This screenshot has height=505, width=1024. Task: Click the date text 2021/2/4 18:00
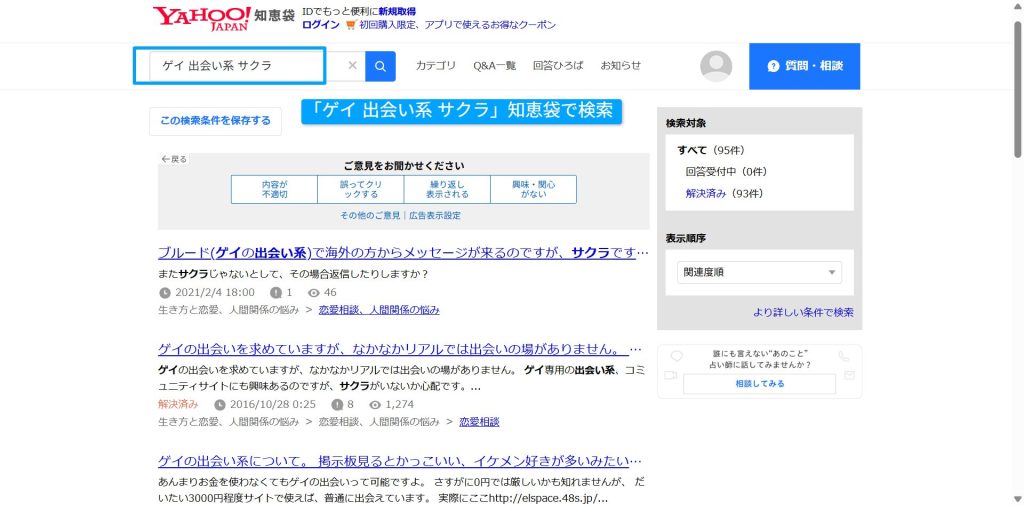coord(215,293)
